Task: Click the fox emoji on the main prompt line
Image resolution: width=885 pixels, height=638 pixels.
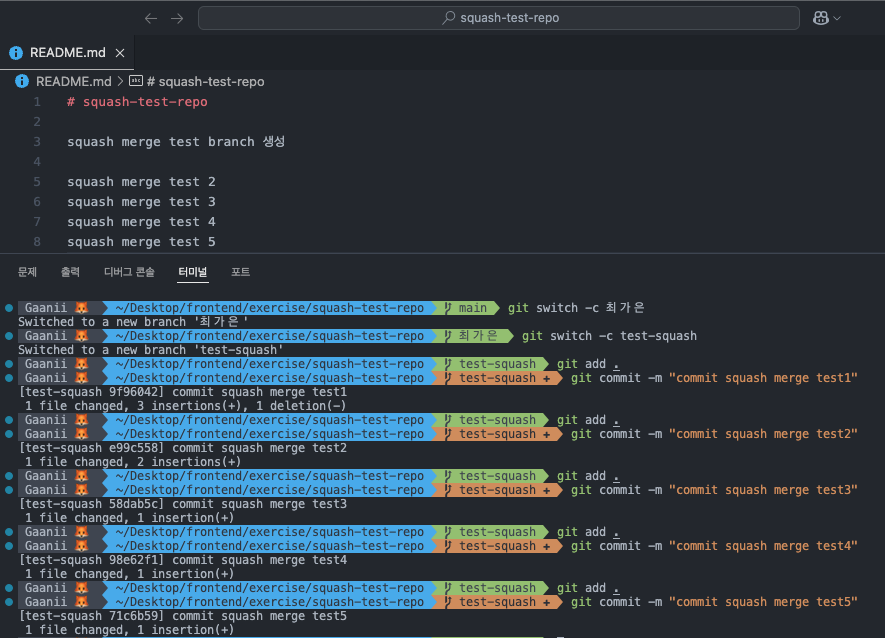Action: point(82,308)
